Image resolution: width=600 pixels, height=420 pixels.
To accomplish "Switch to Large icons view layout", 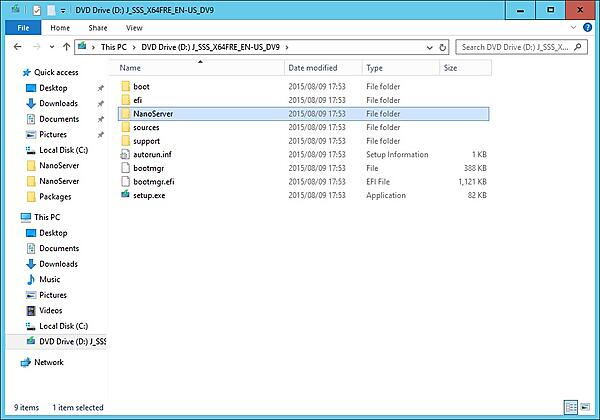I will (585, 407).
